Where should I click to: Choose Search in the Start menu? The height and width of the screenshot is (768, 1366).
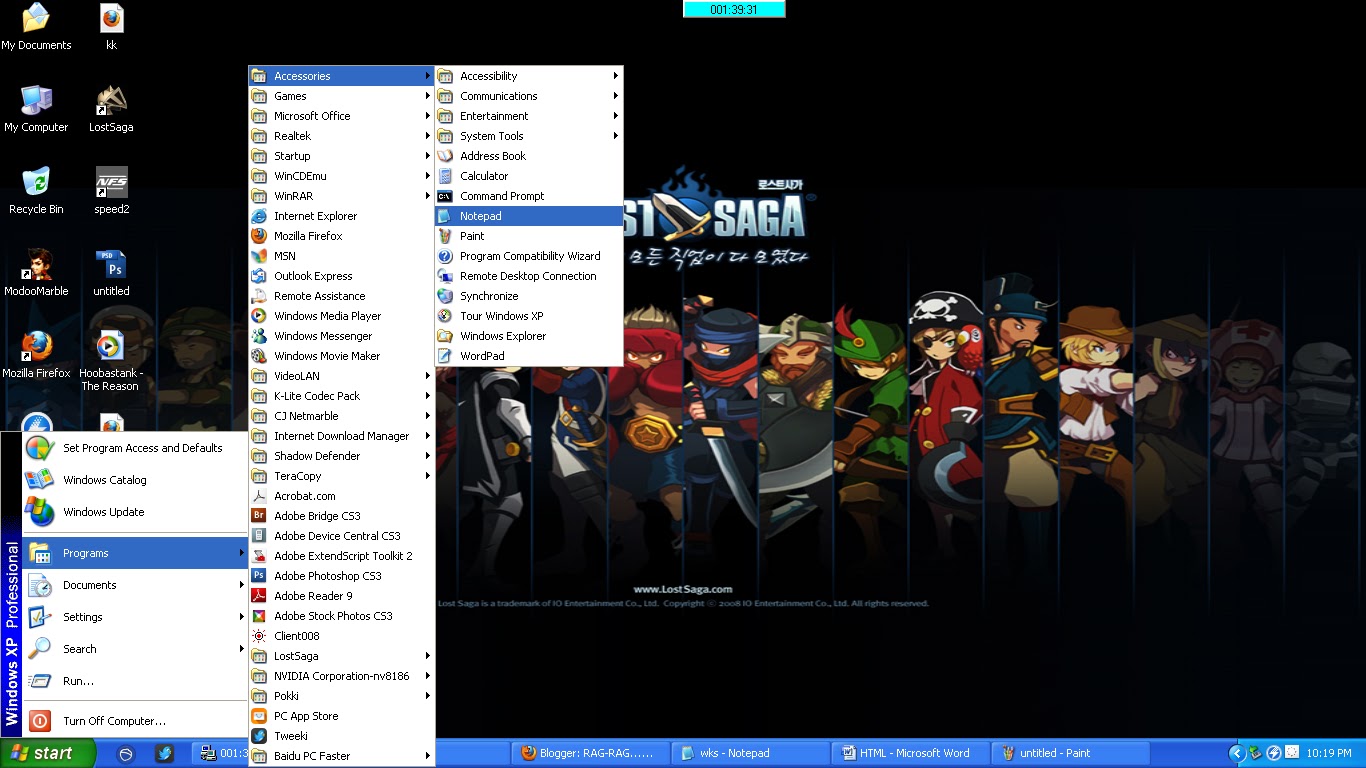point(135,649)
